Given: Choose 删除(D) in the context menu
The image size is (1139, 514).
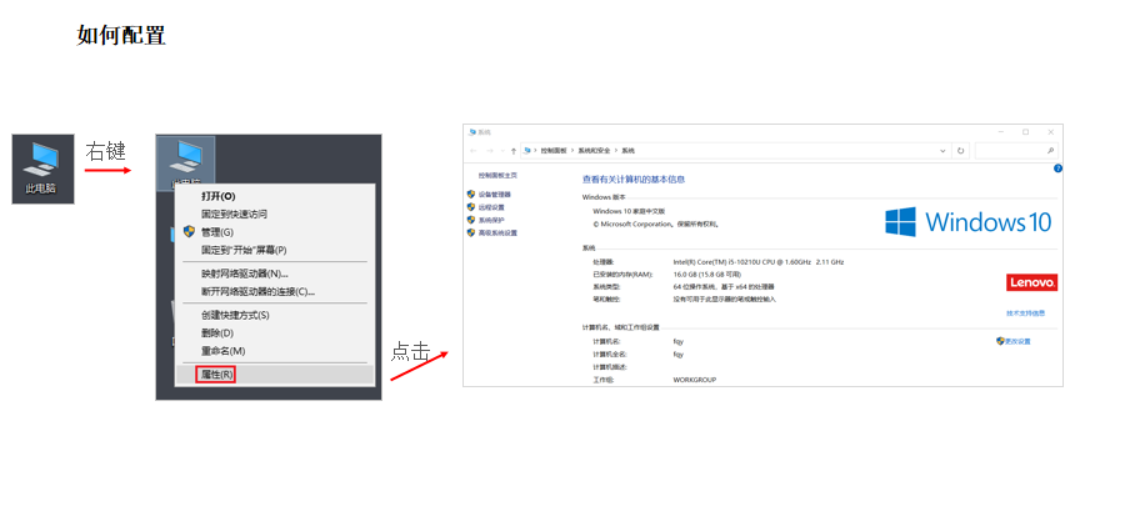Looking at the screenshot, I should (275, 333).
